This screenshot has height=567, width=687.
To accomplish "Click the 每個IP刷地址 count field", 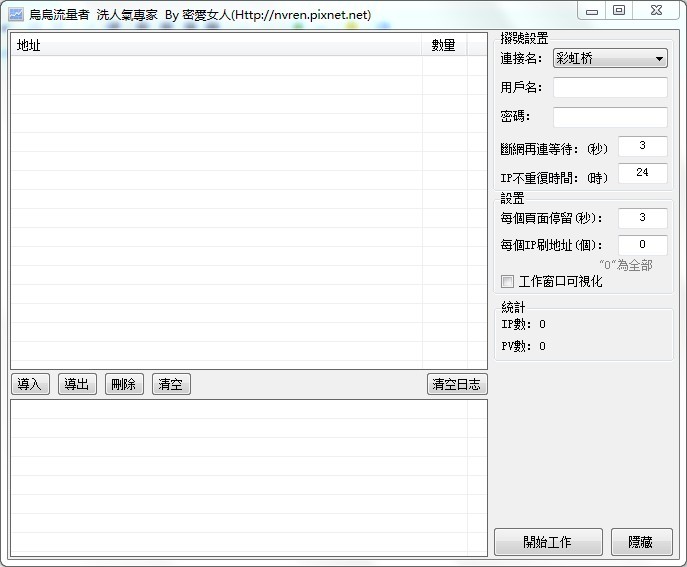I will pos(643,245).
